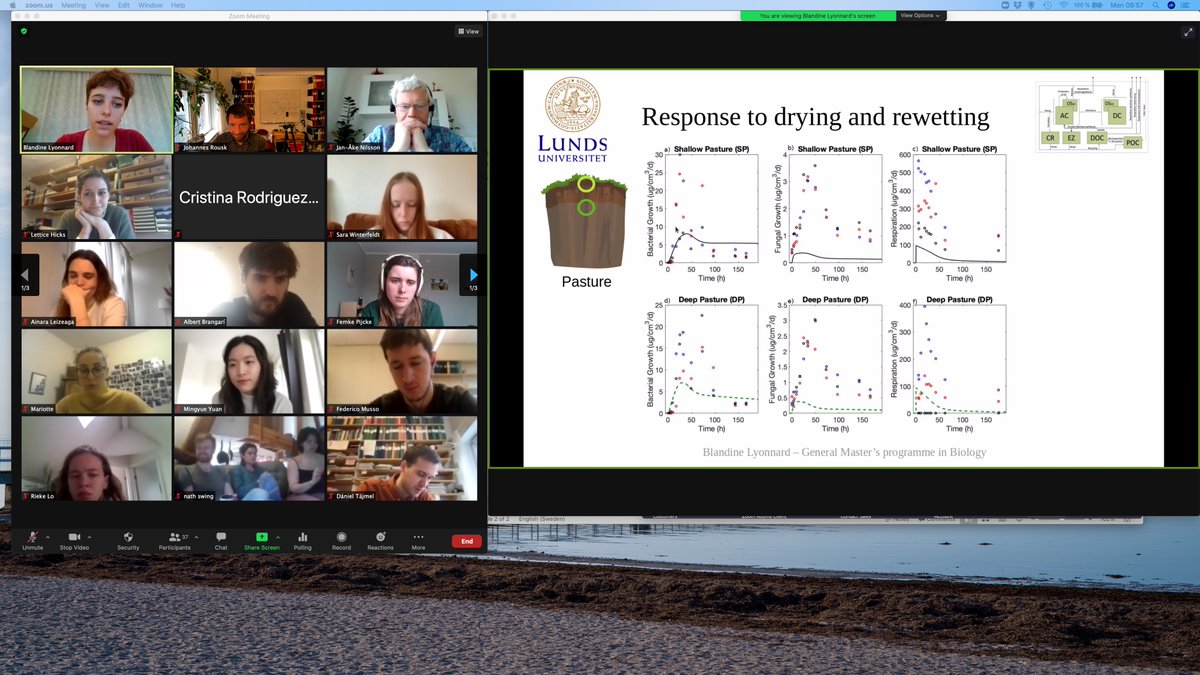Select Johannes Rousk's video tile

tap(249, 110)
